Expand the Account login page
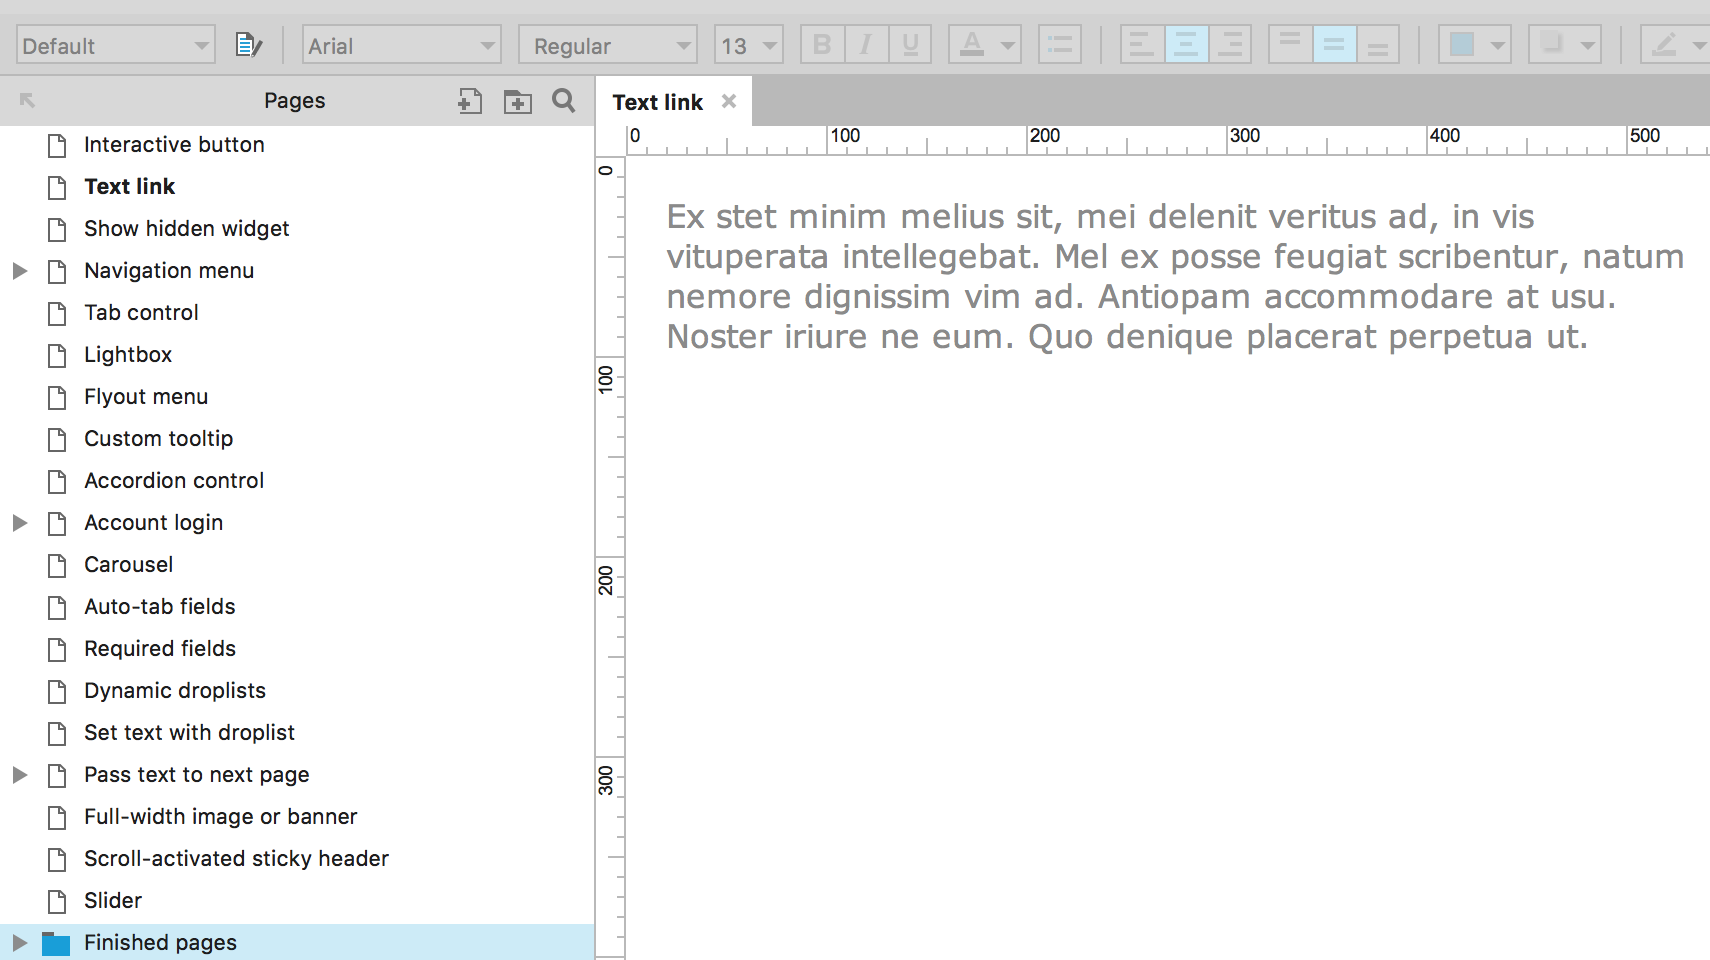The image size is (1710, 960). pyautogui.click(x=19, y=523)
